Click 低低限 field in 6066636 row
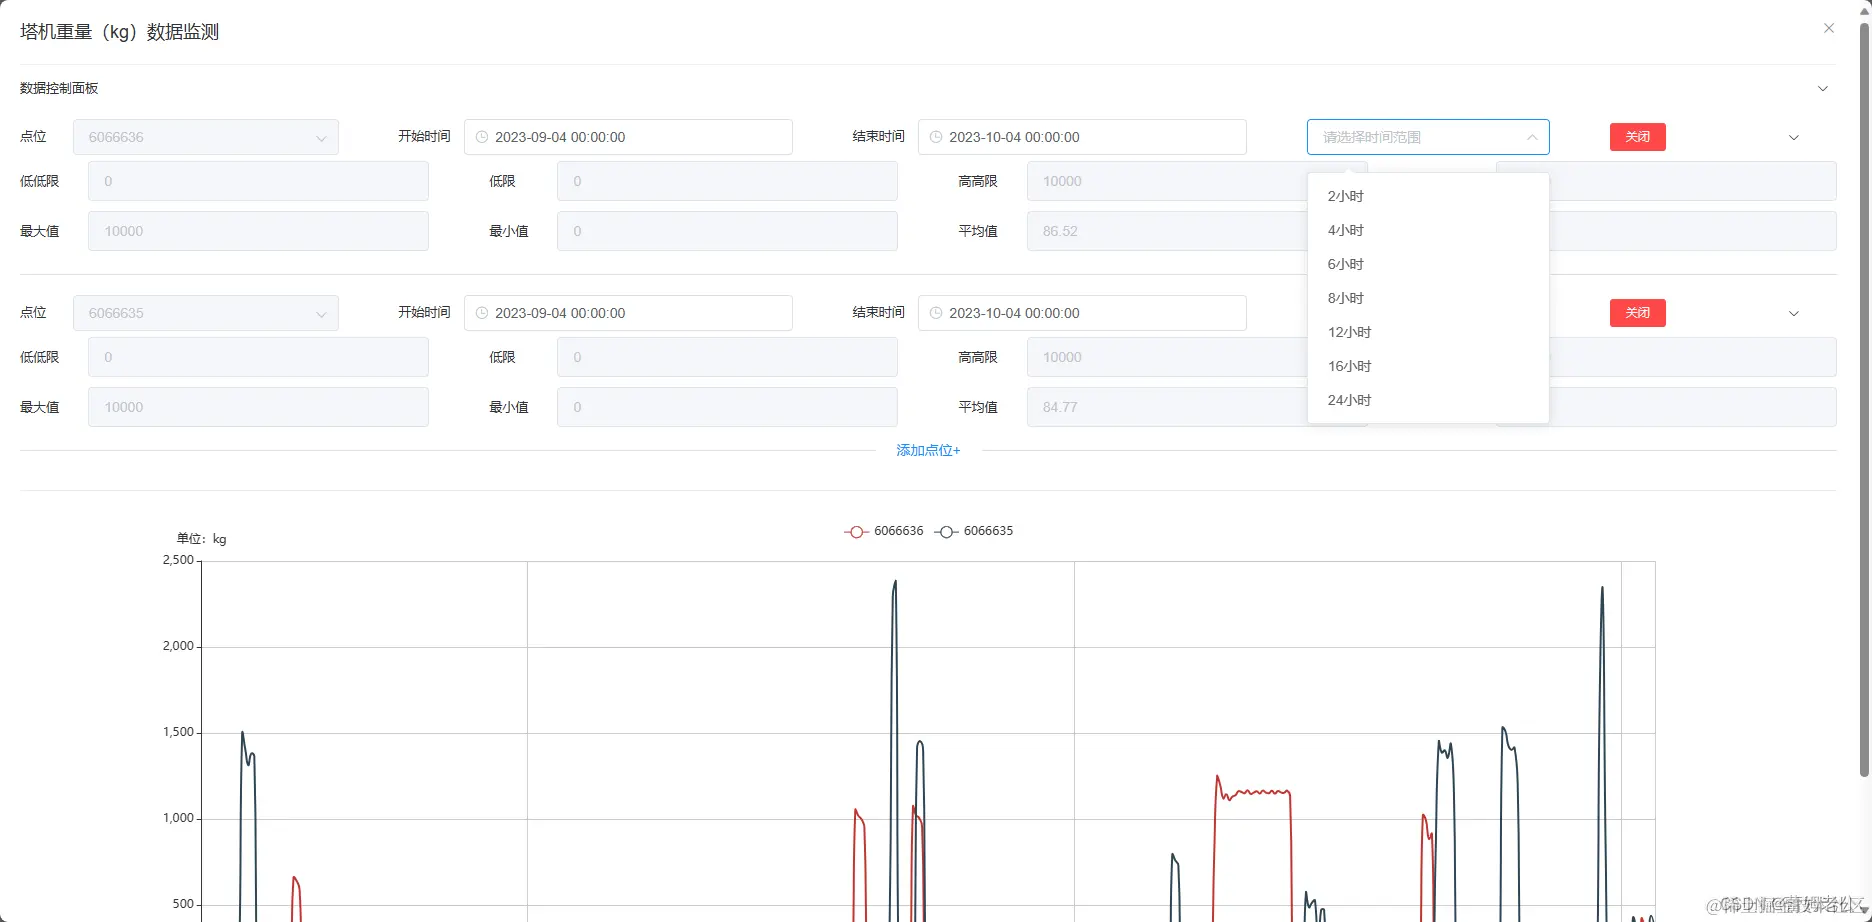This screenshot has height=922, width=1872. click(x=258, y=181)
